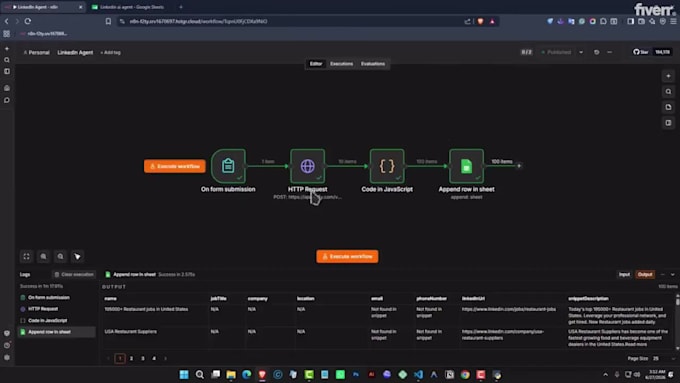
Task: Select Code in JavaScript in the logs list
Action: coord(48,321)
